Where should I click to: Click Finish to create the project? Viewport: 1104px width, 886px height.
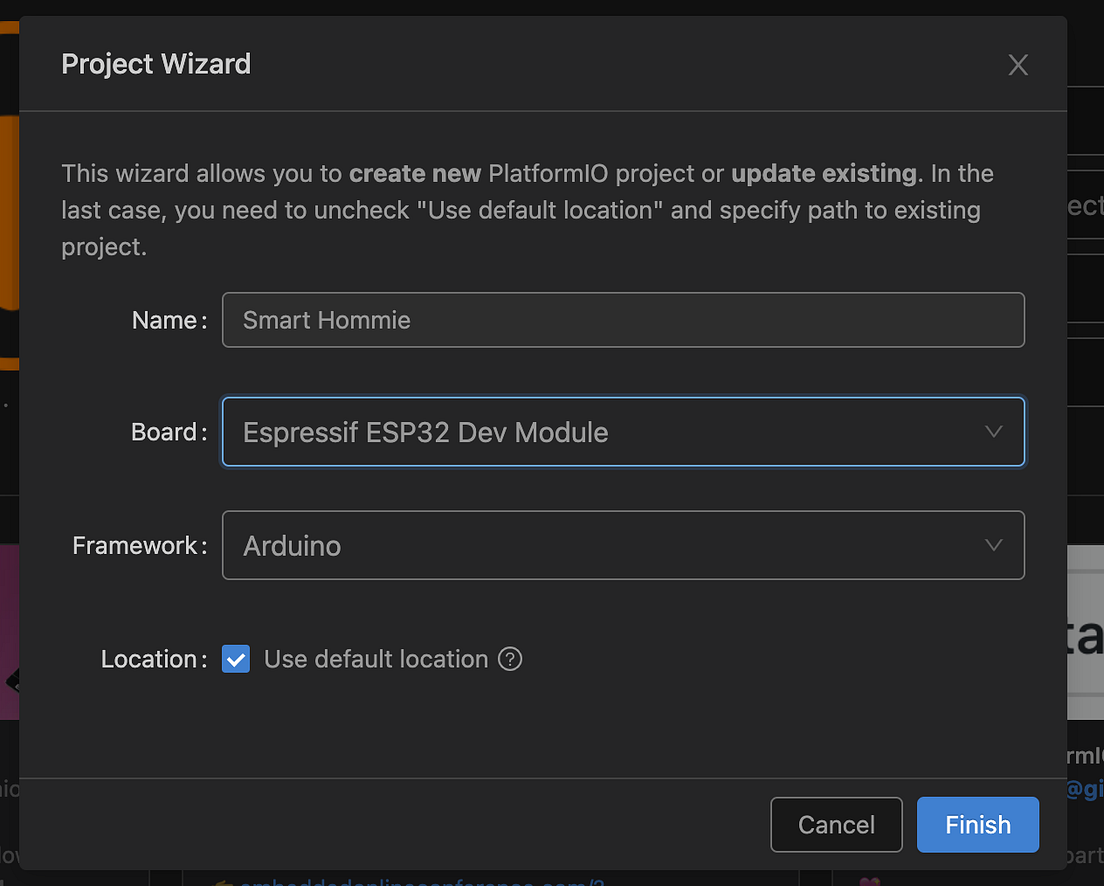coord(977,824)
